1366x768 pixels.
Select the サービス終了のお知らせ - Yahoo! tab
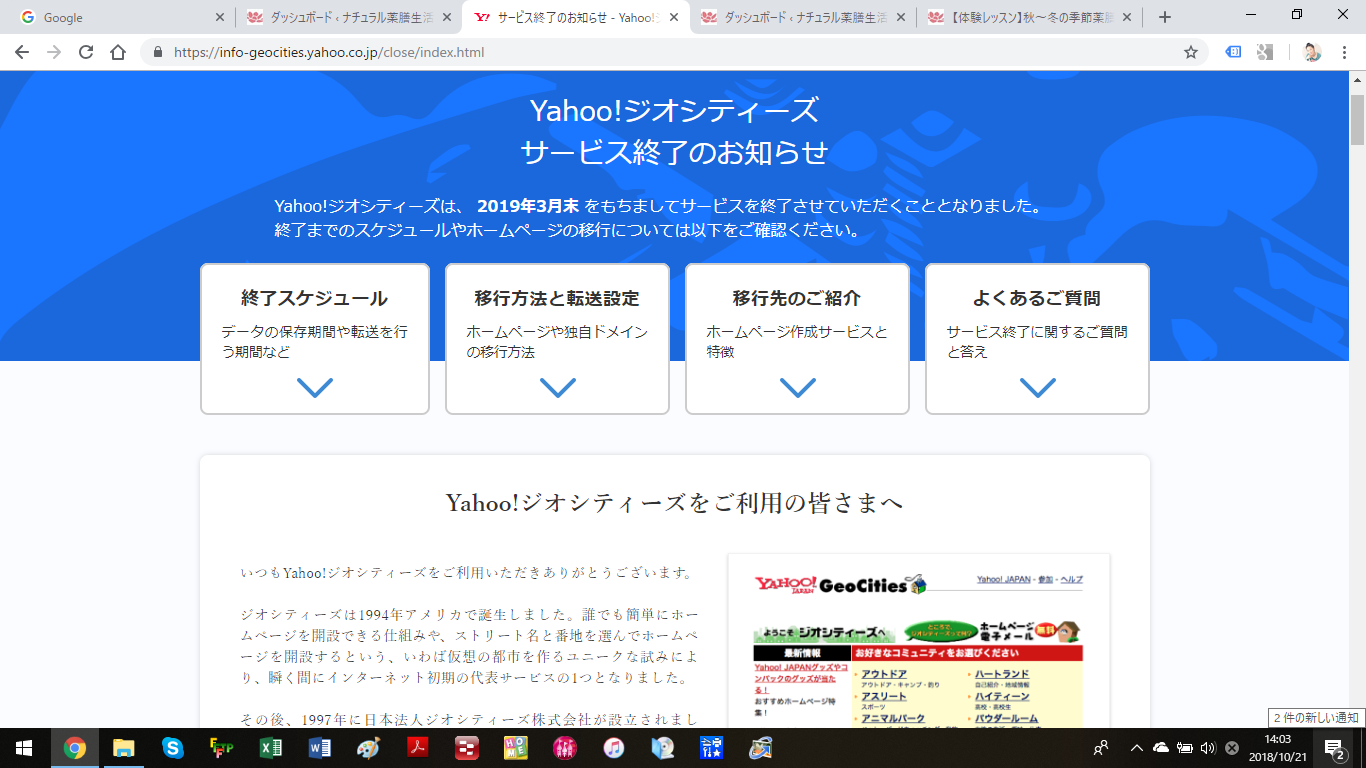coord(575,17)
